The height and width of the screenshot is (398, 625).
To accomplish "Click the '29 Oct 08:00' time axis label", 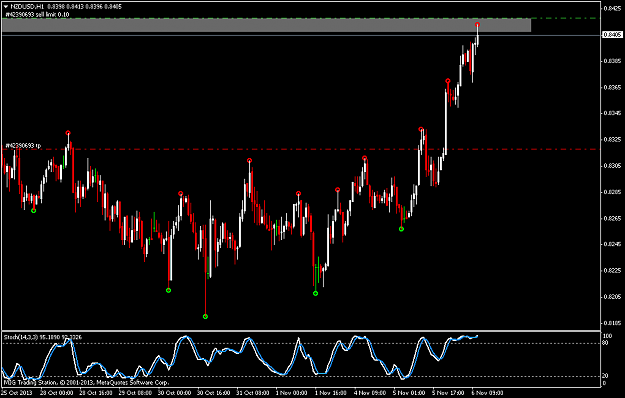I will (x=135, y=393).
